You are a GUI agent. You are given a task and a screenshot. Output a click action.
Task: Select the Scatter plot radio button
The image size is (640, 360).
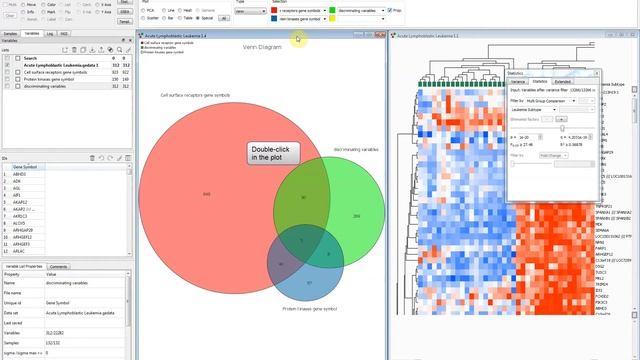tap(143, 18)
